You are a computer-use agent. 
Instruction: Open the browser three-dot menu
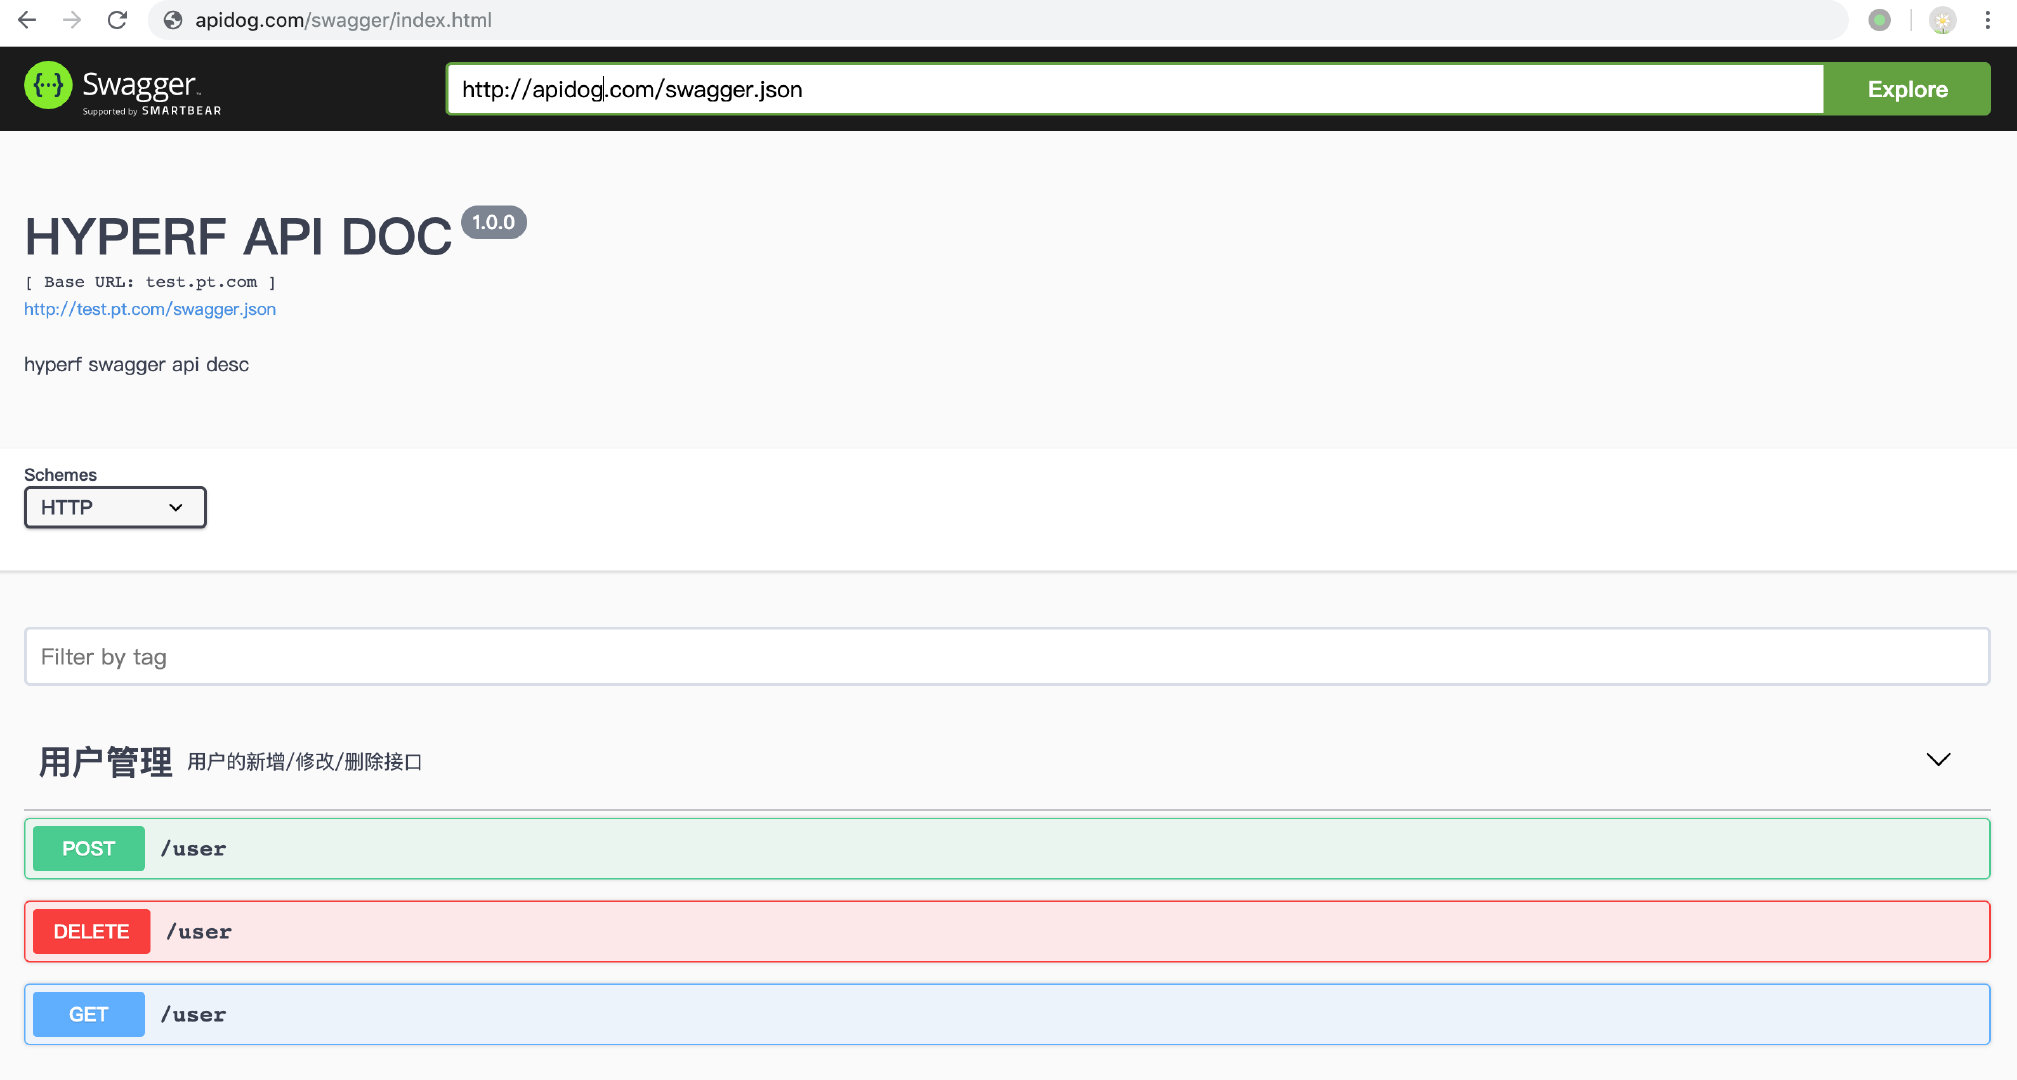point(1987,20)
